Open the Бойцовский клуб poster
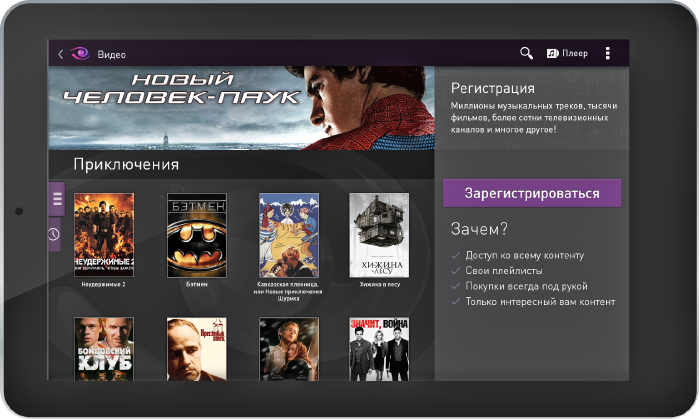700x420 pixels. tap(104, 349)
